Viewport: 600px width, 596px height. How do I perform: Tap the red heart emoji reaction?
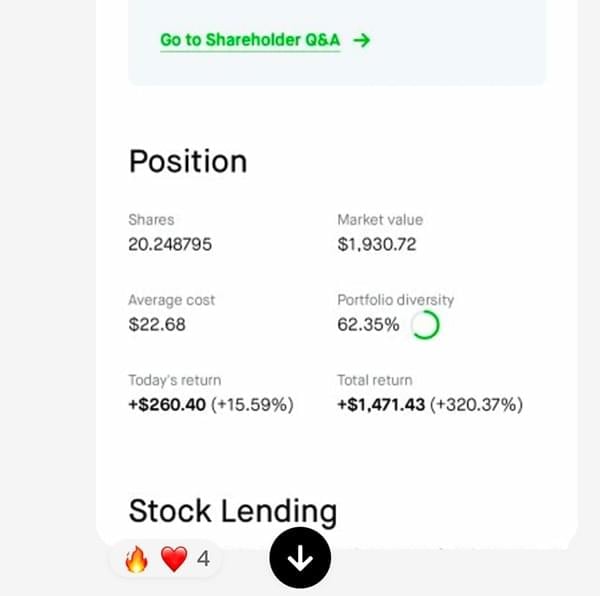[x=174, y=559]
